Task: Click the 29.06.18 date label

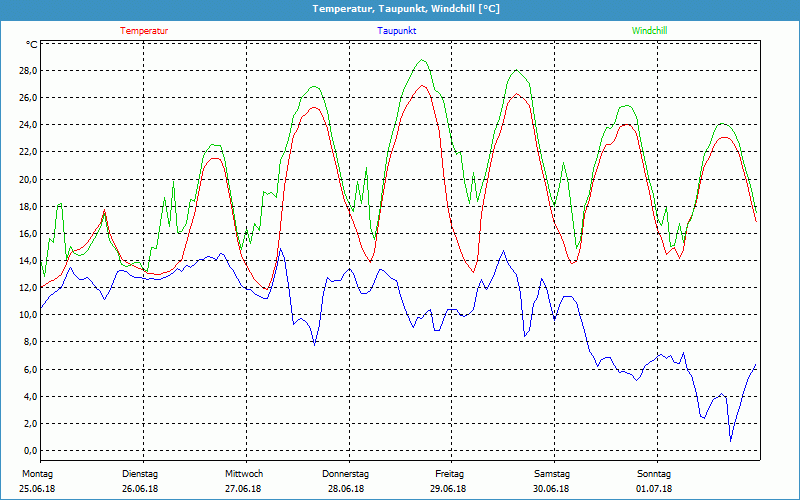Action: point(447,489)
